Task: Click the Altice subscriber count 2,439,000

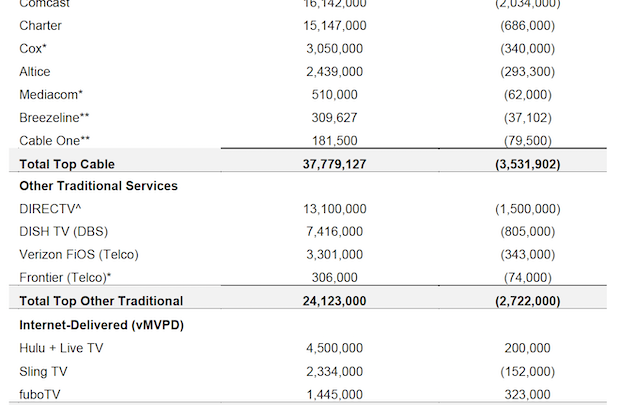Action: point(335,71)
